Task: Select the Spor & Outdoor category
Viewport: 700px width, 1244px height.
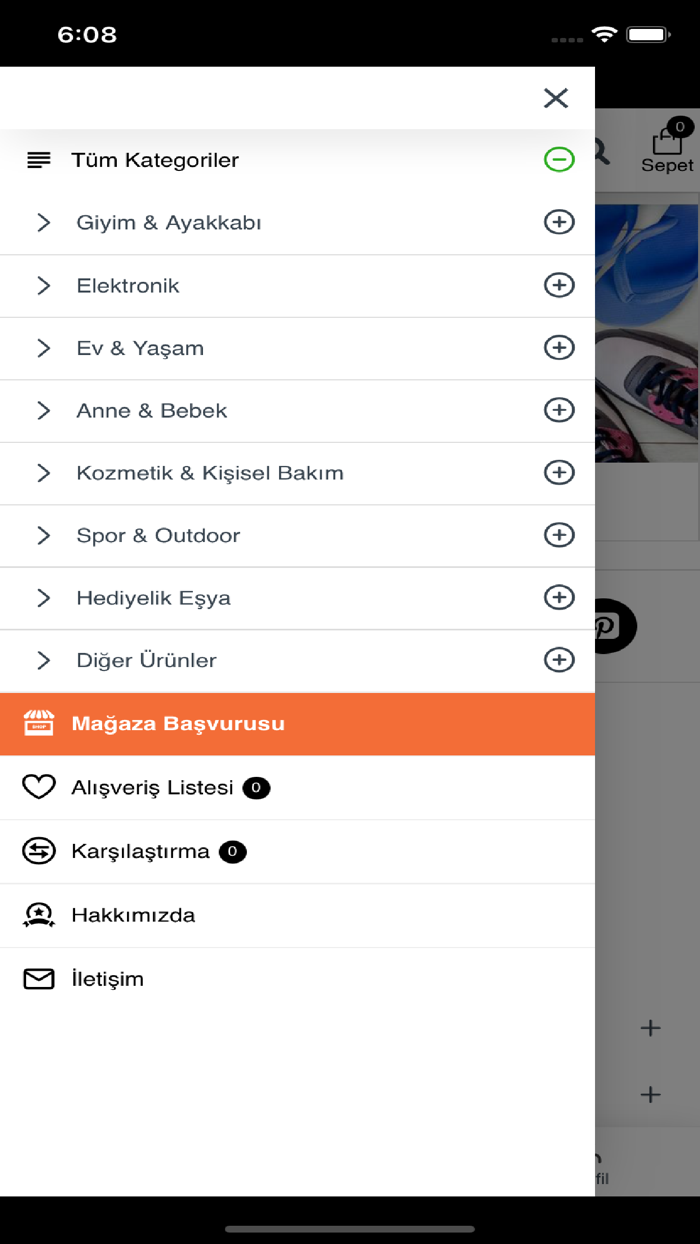Action: click(158, 535)
